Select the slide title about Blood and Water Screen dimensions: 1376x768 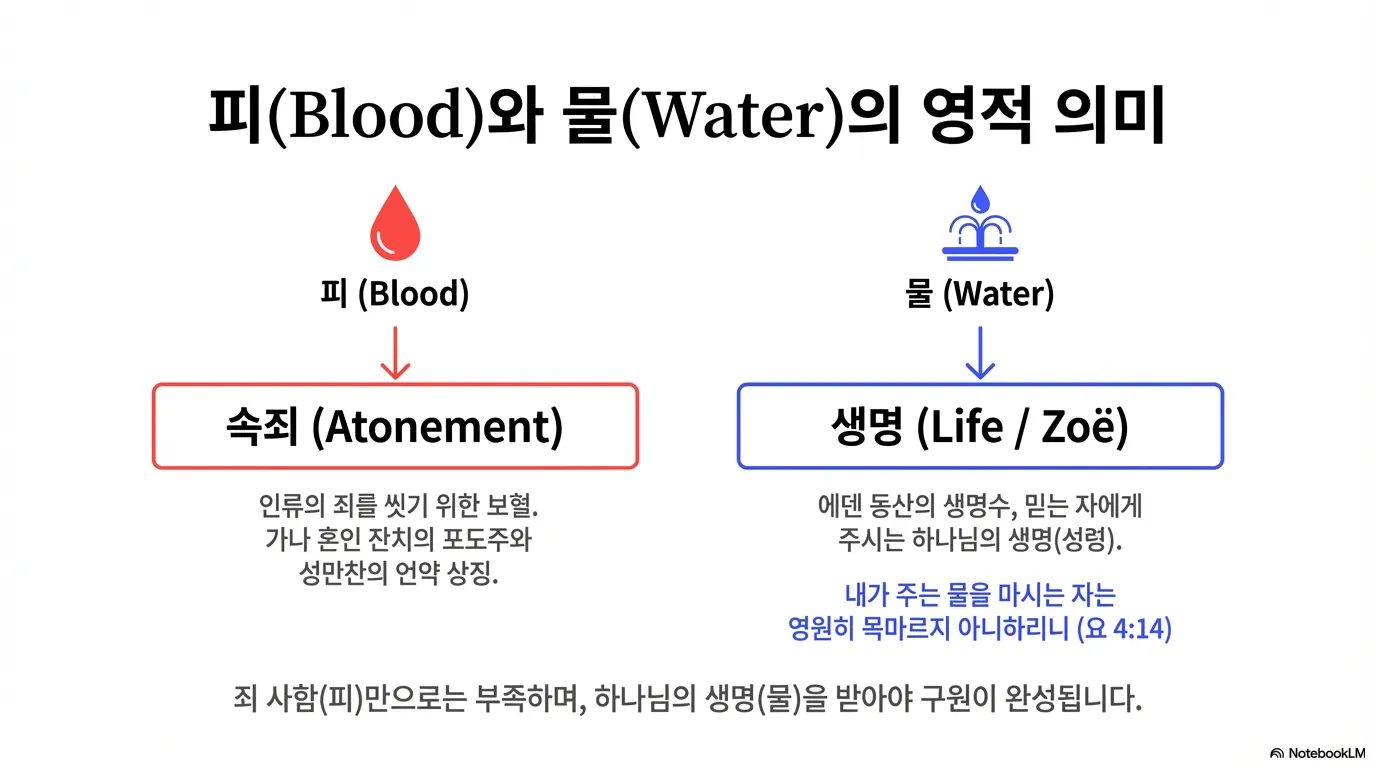(686, 118)
